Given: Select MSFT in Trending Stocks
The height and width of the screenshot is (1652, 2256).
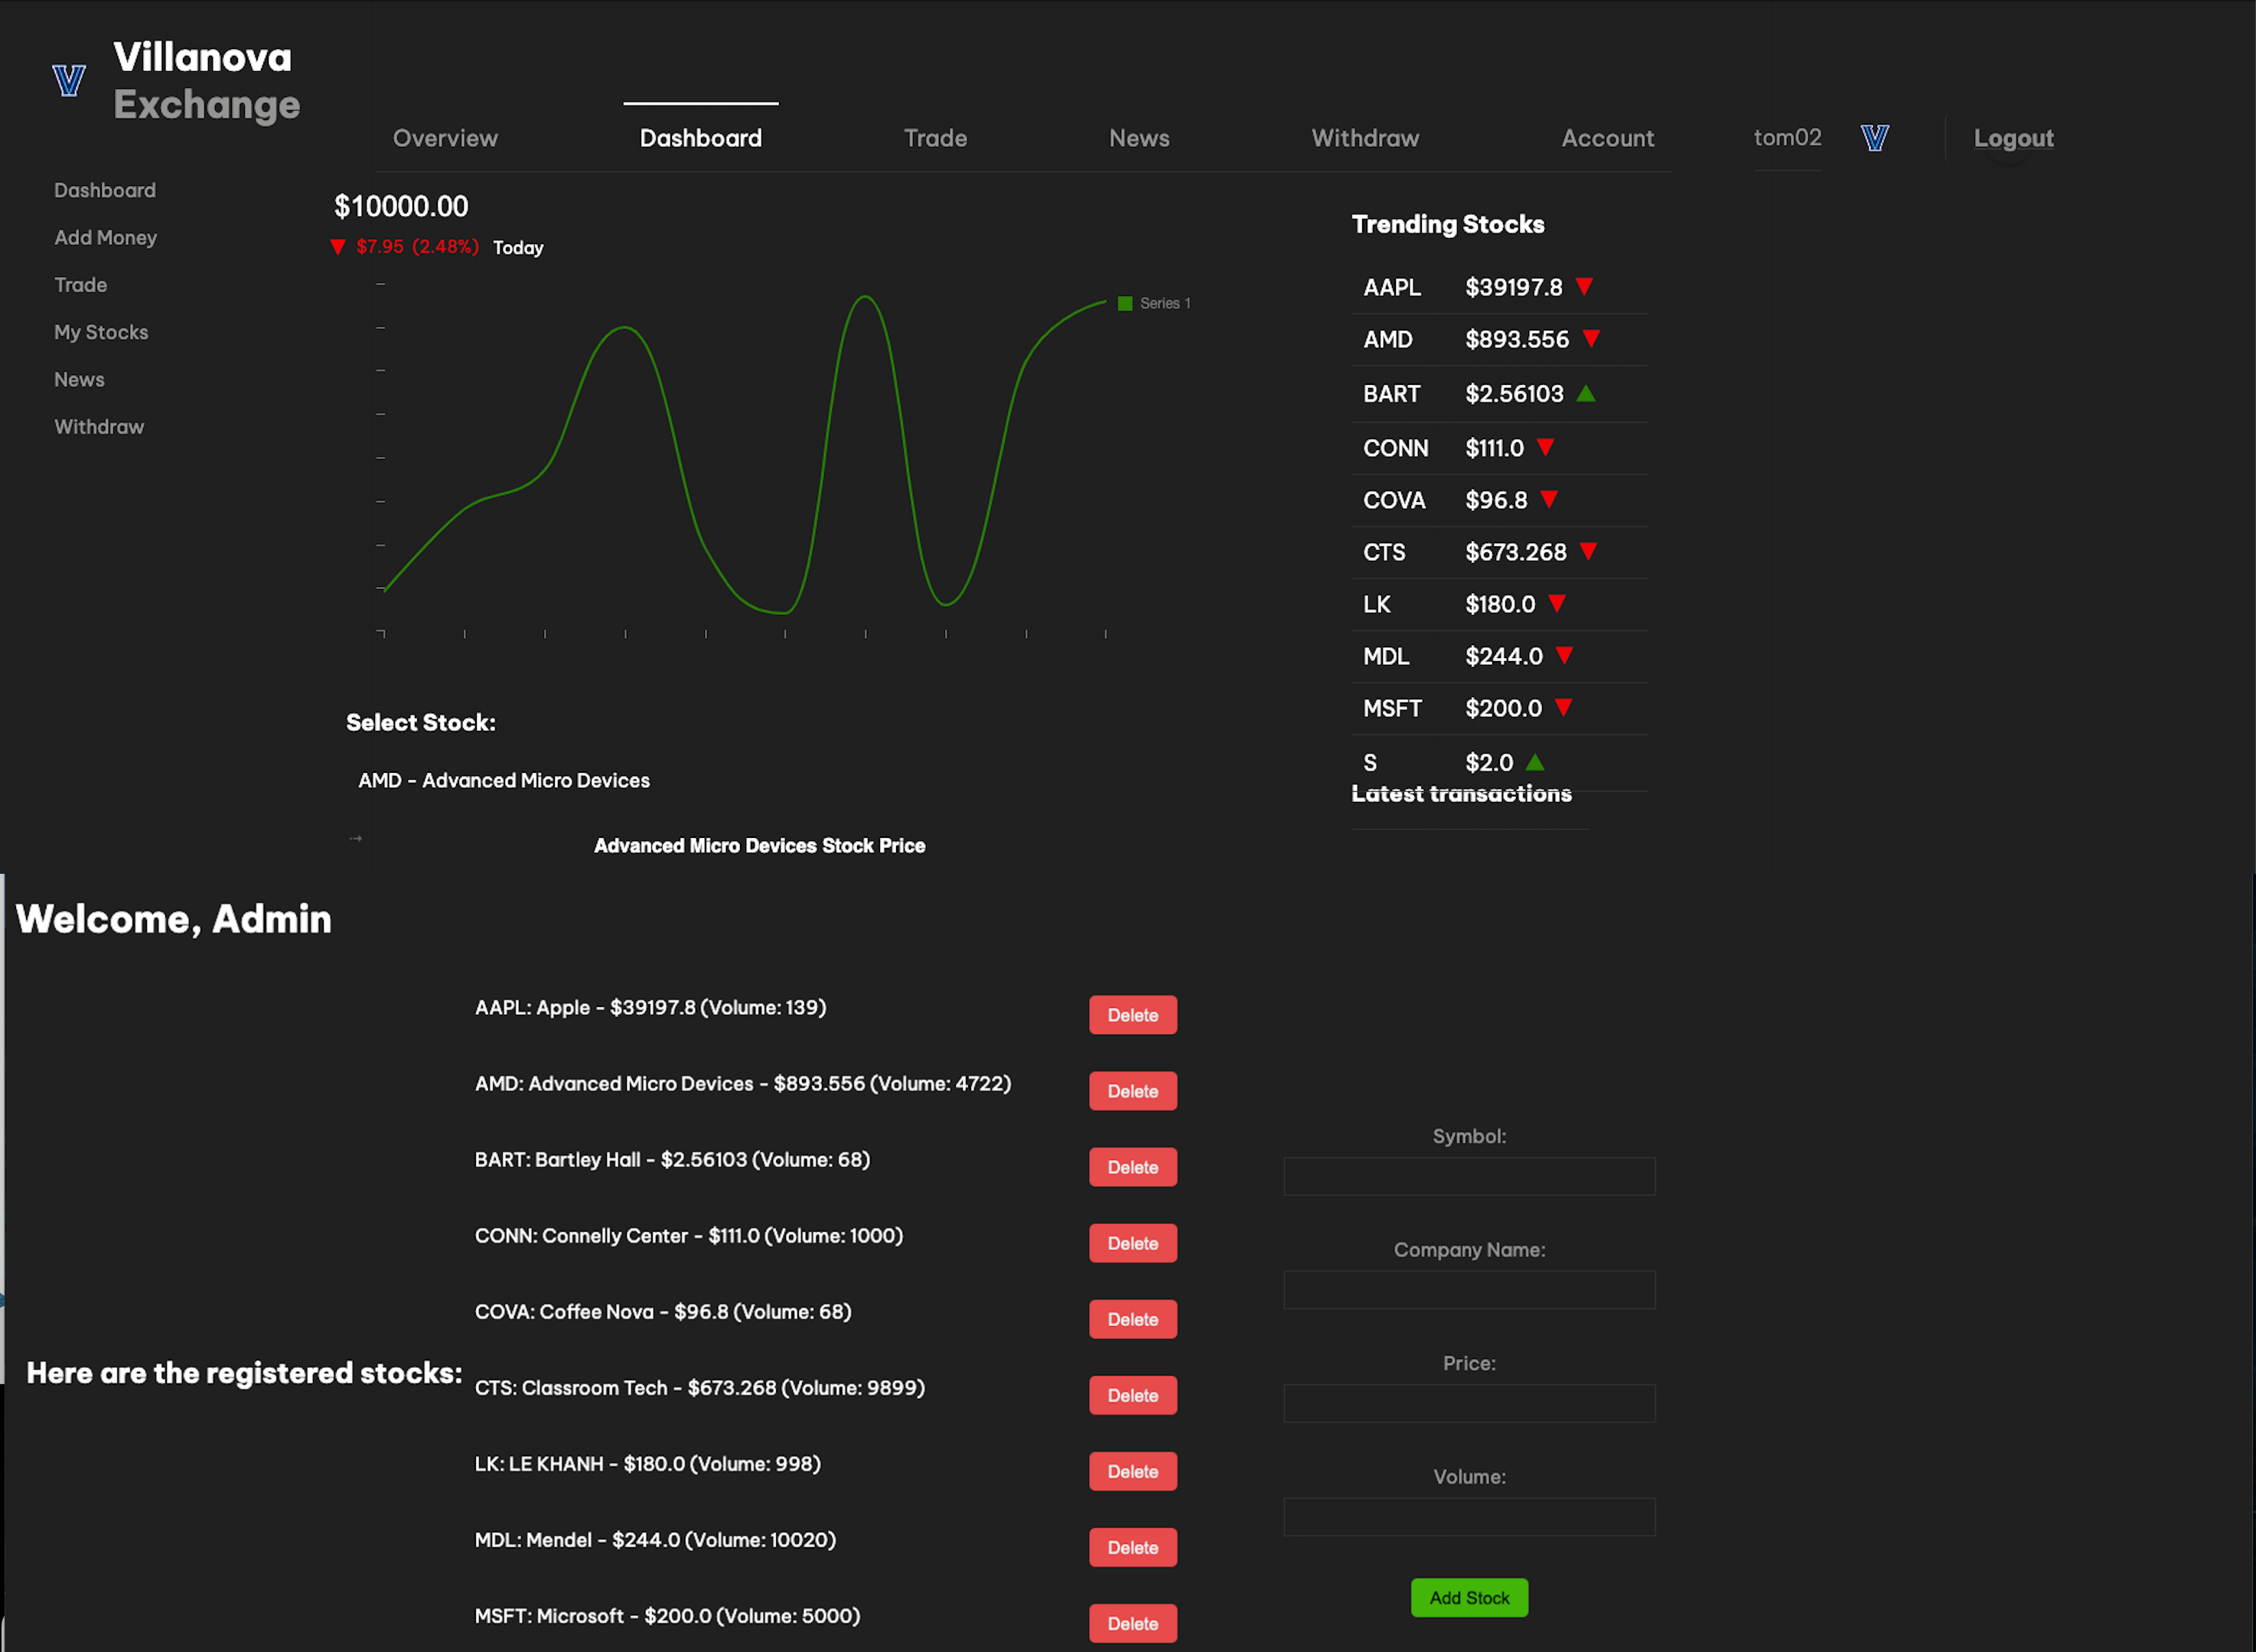Looking at the screenshot, I should click(x=1392, y=707).
